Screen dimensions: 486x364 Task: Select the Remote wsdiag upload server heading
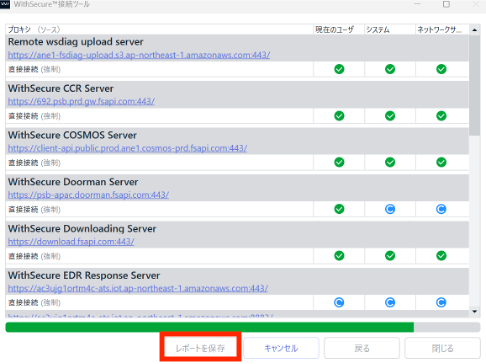pos(76,42)
